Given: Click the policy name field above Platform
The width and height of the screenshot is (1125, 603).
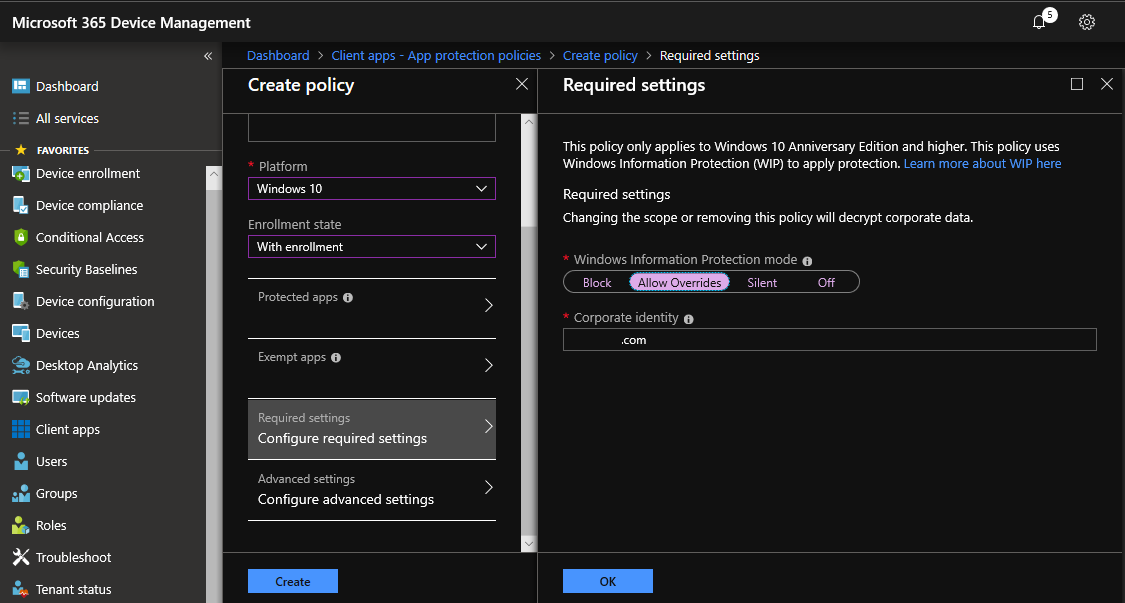Looking at the screenshot, I should pos(372,128).
